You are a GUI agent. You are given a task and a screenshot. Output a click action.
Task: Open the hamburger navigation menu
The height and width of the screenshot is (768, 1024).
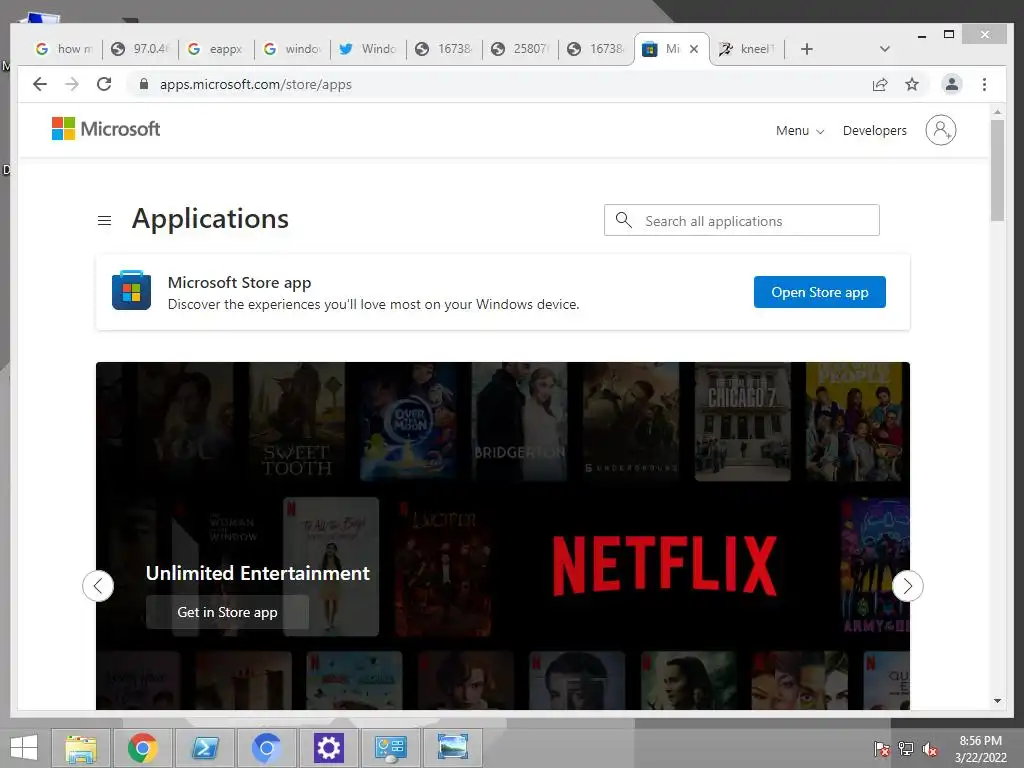pos(104,221)
